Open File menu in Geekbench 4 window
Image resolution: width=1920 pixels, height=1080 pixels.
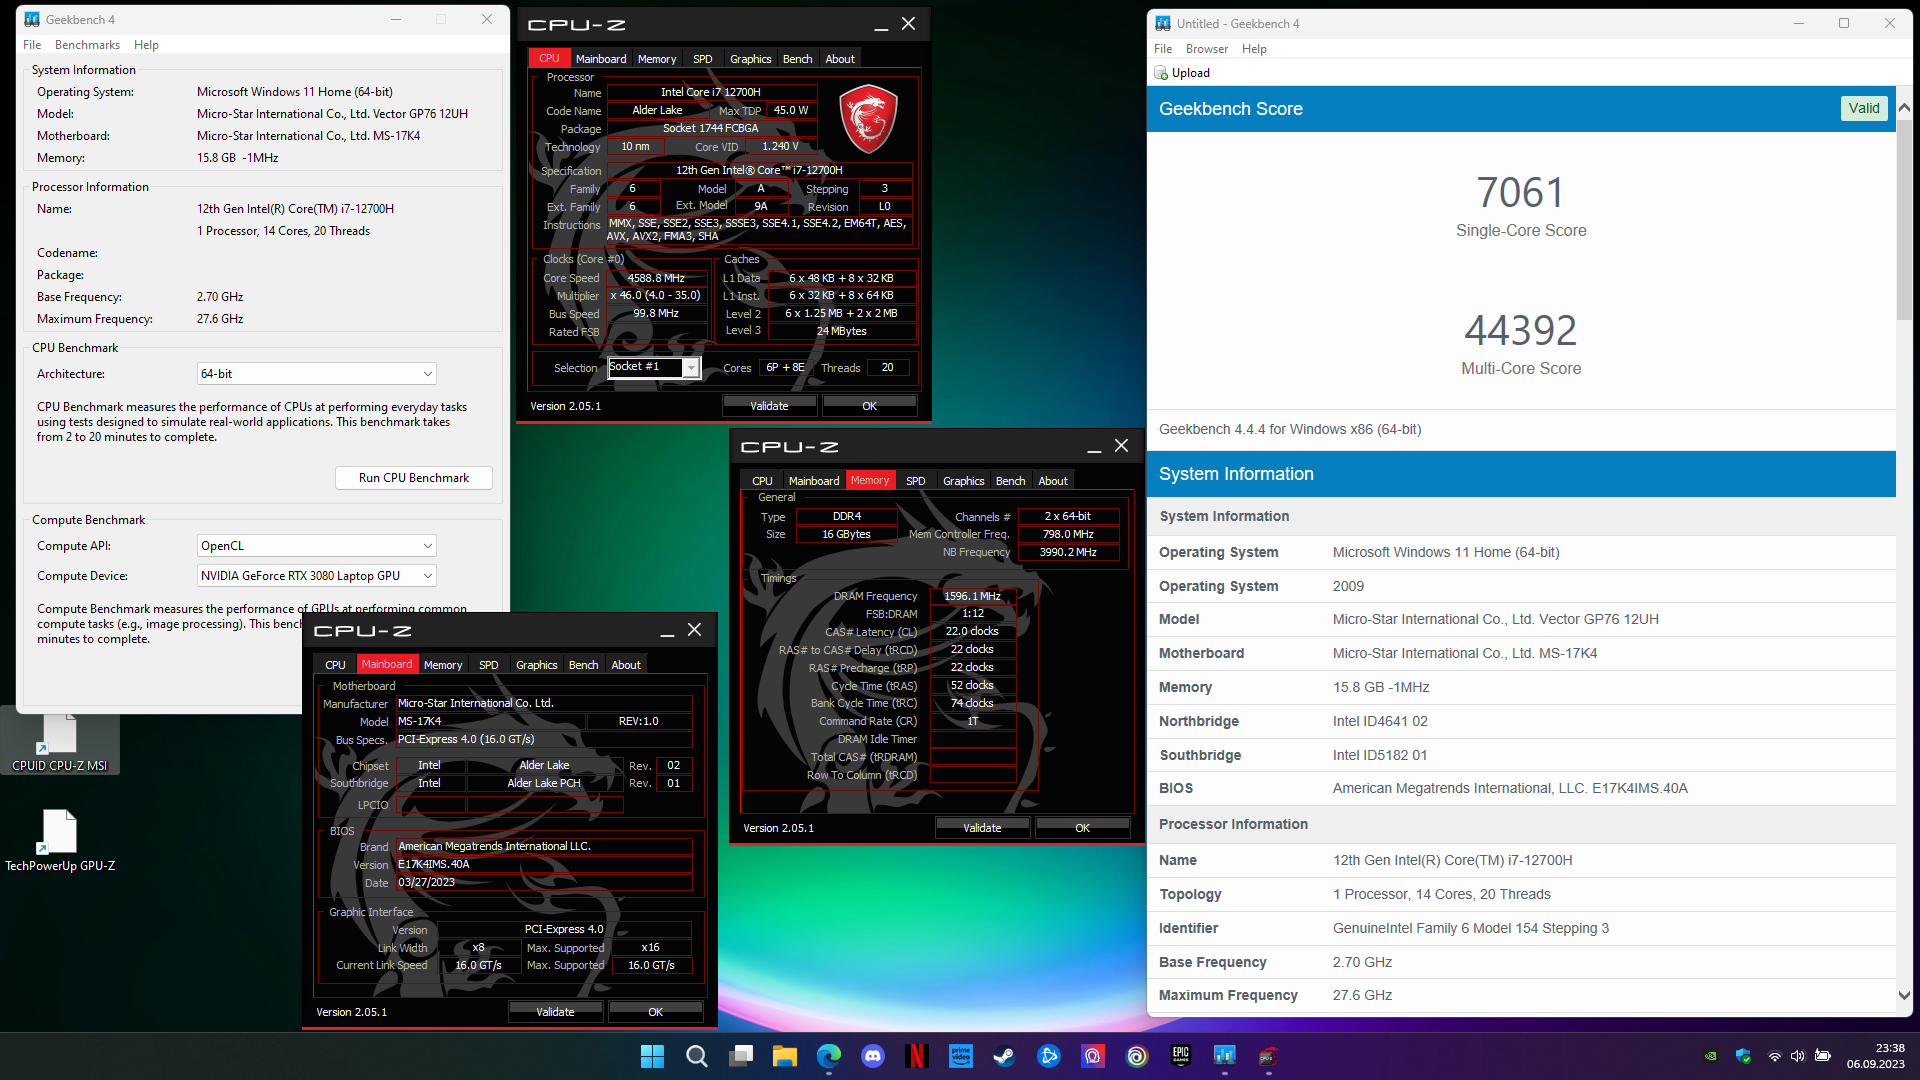[x=32, y=45]
